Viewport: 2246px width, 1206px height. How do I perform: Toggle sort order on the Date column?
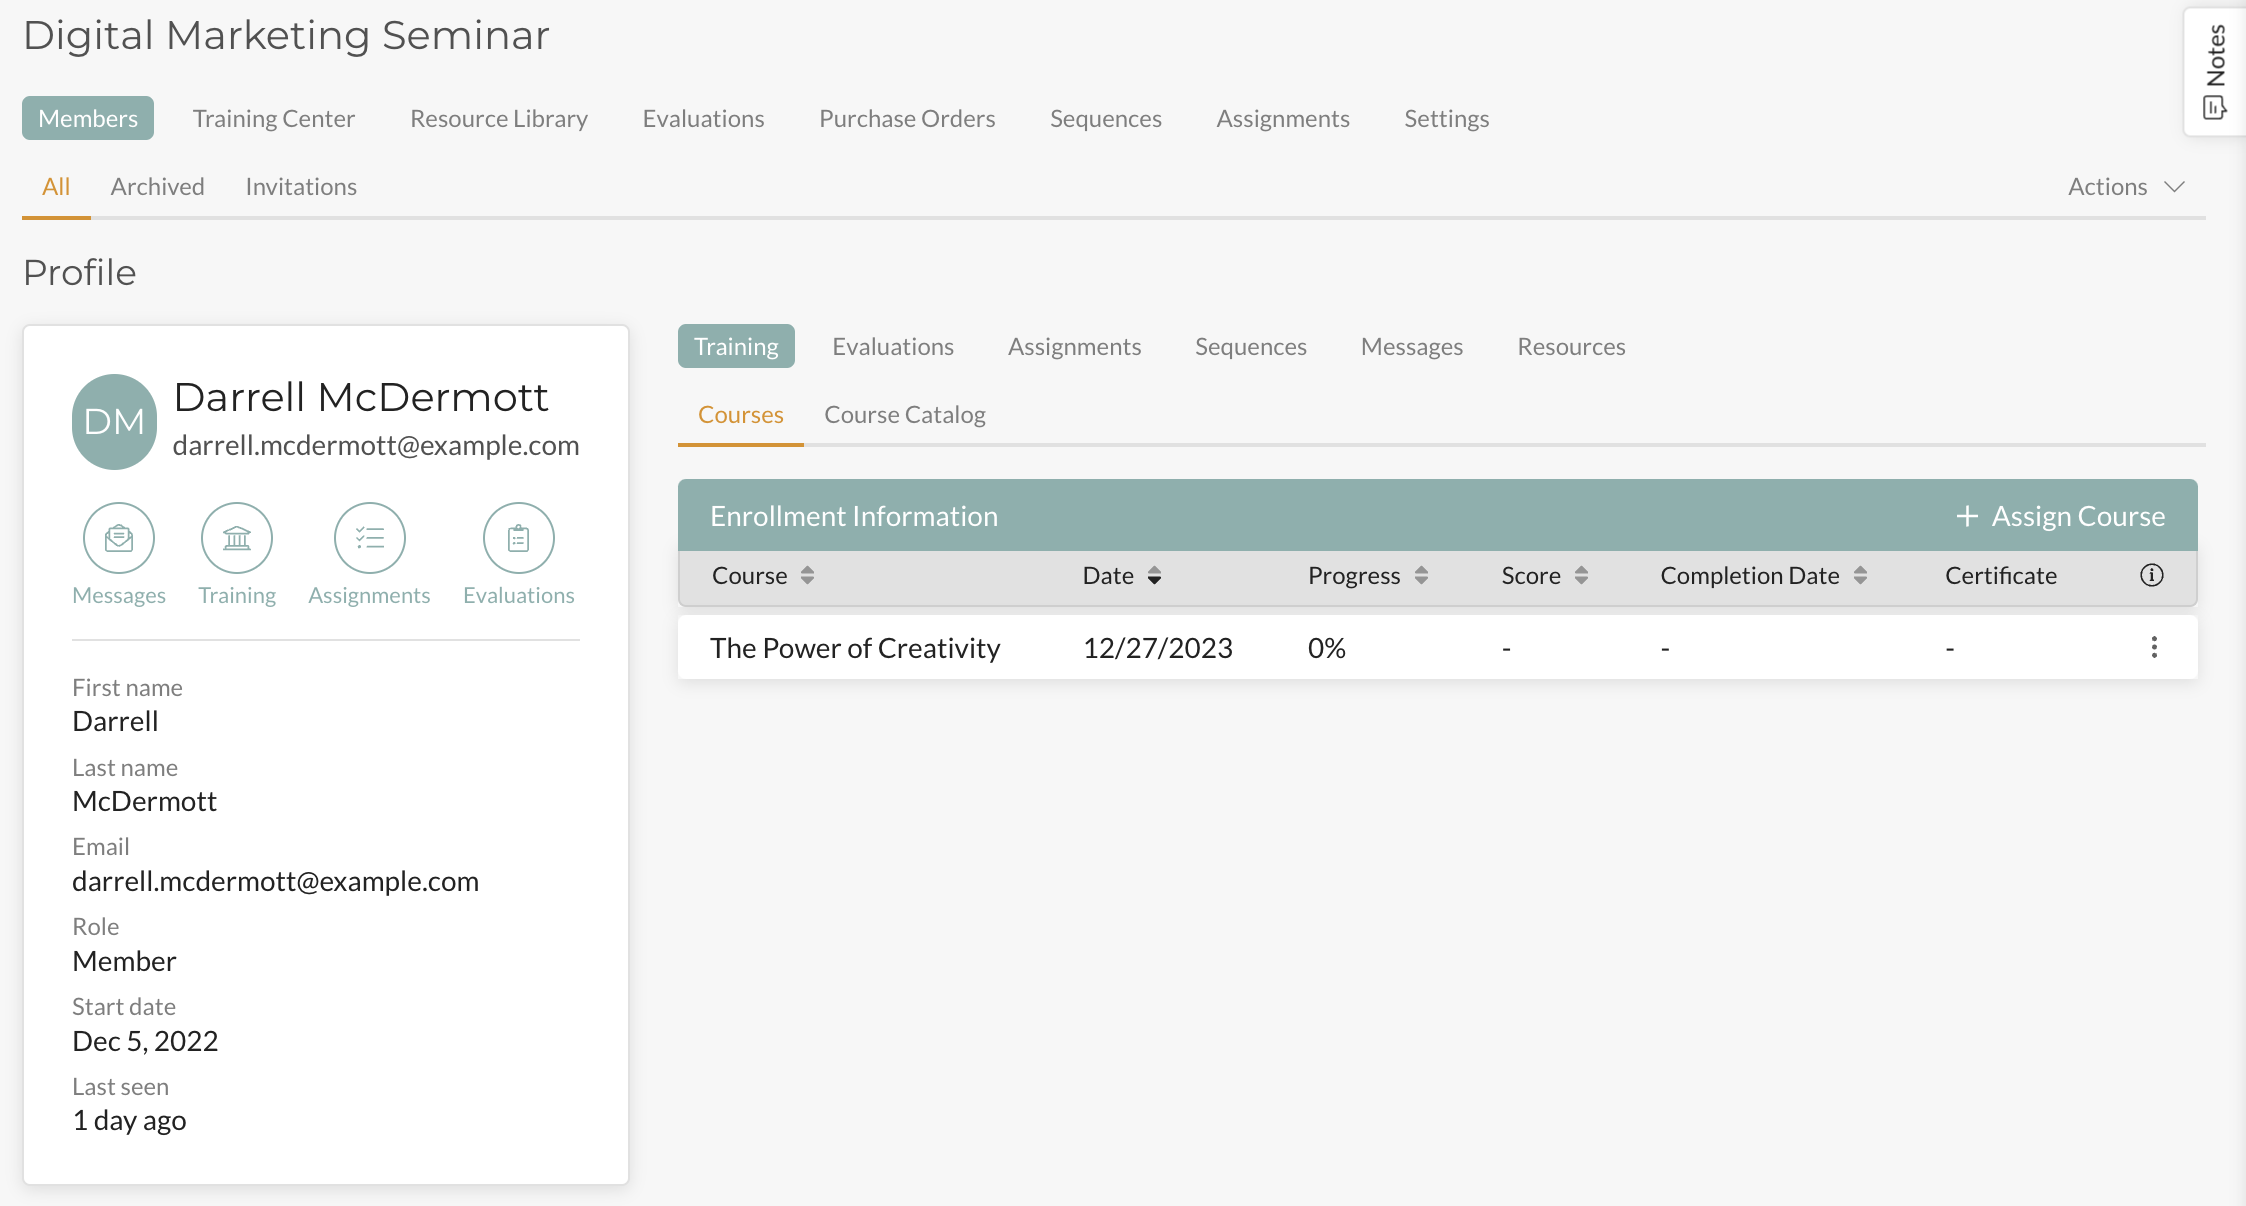pyautogui.click(x=1155, y=575)
